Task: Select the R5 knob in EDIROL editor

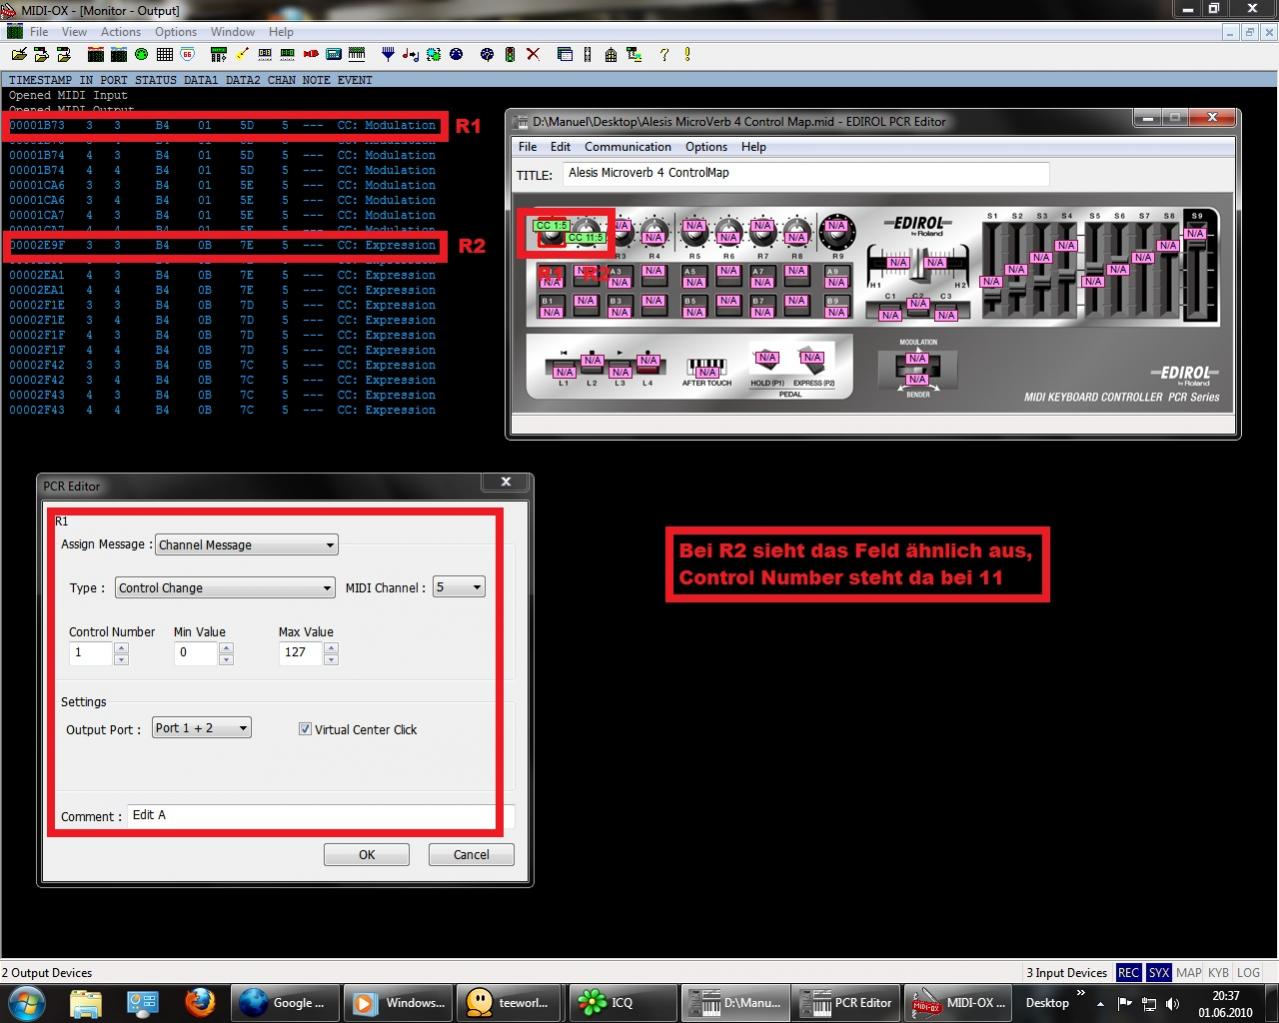Action: click(x=694, y=232)
